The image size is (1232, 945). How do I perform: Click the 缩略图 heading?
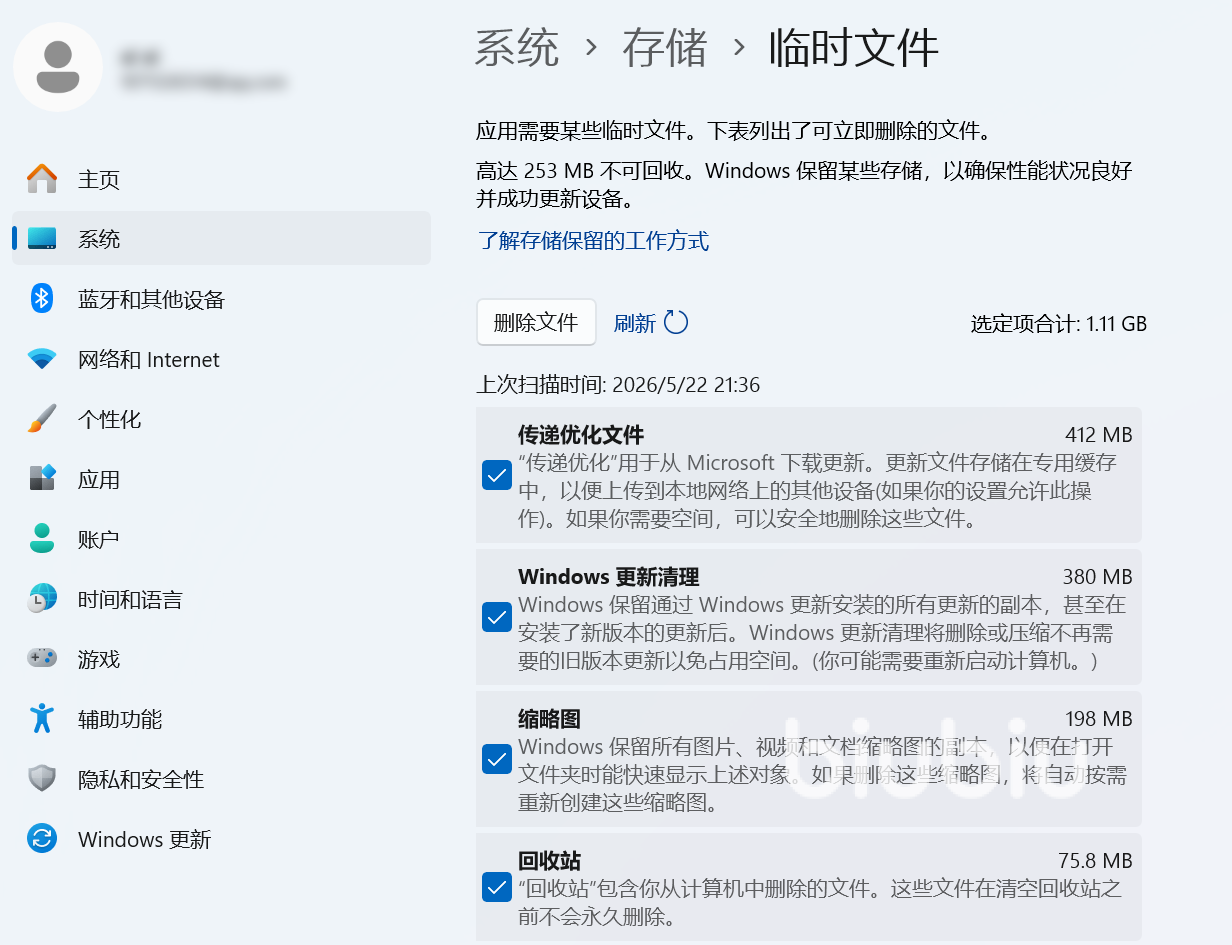(549, 719)
